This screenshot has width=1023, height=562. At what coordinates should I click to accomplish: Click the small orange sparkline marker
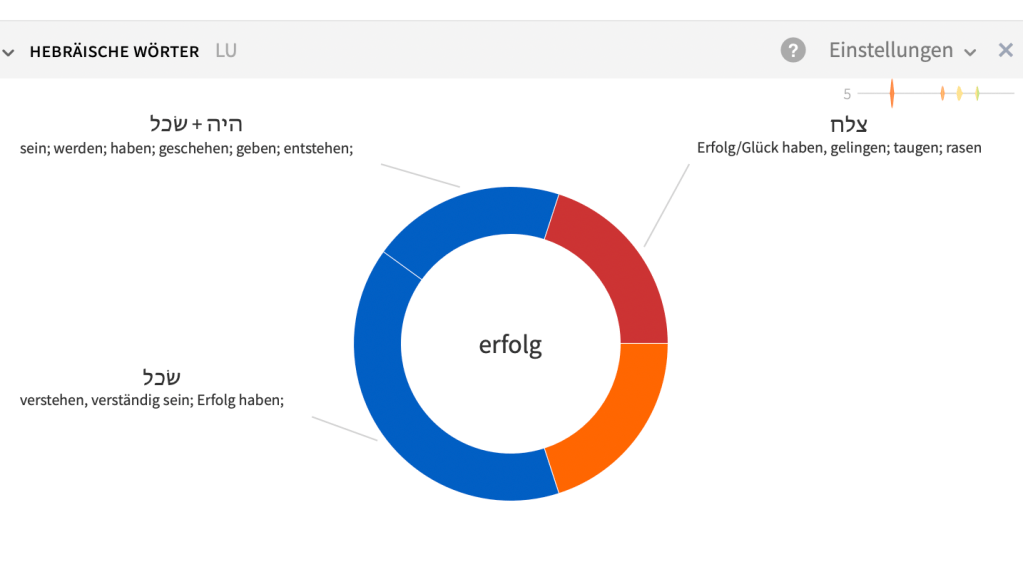tap(942, 93)
